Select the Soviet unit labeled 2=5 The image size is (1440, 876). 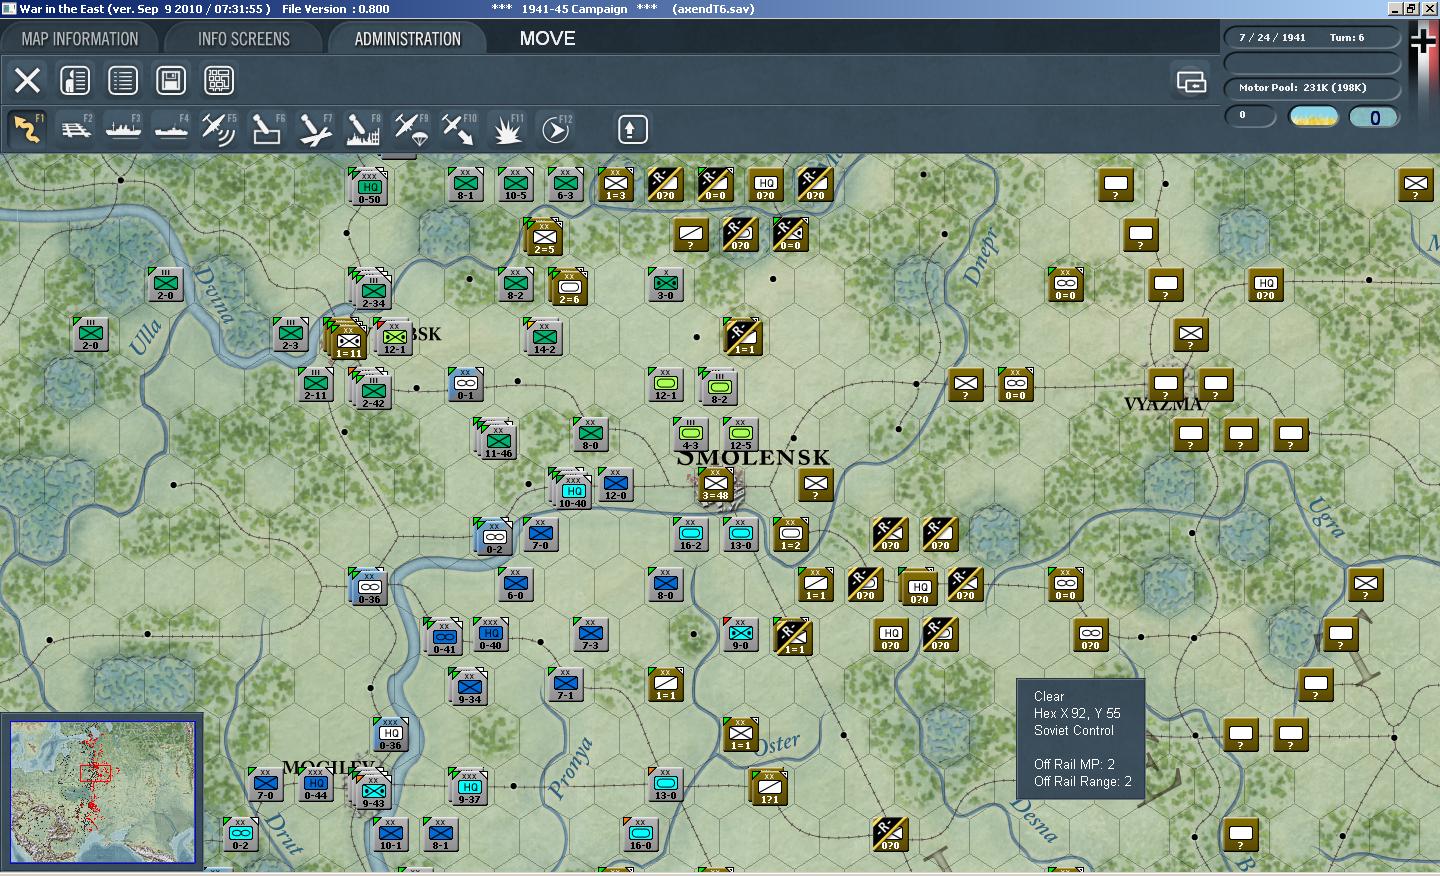(x=544, y=238)
